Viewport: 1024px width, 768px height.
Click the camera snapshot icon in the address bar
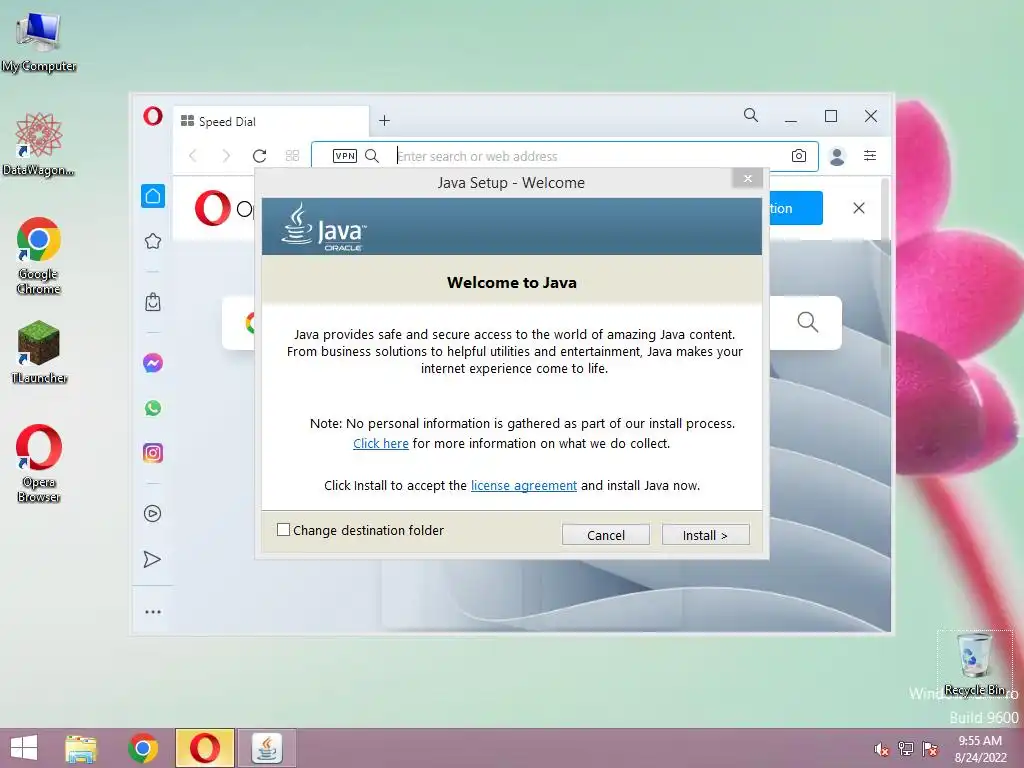[799, 155]
